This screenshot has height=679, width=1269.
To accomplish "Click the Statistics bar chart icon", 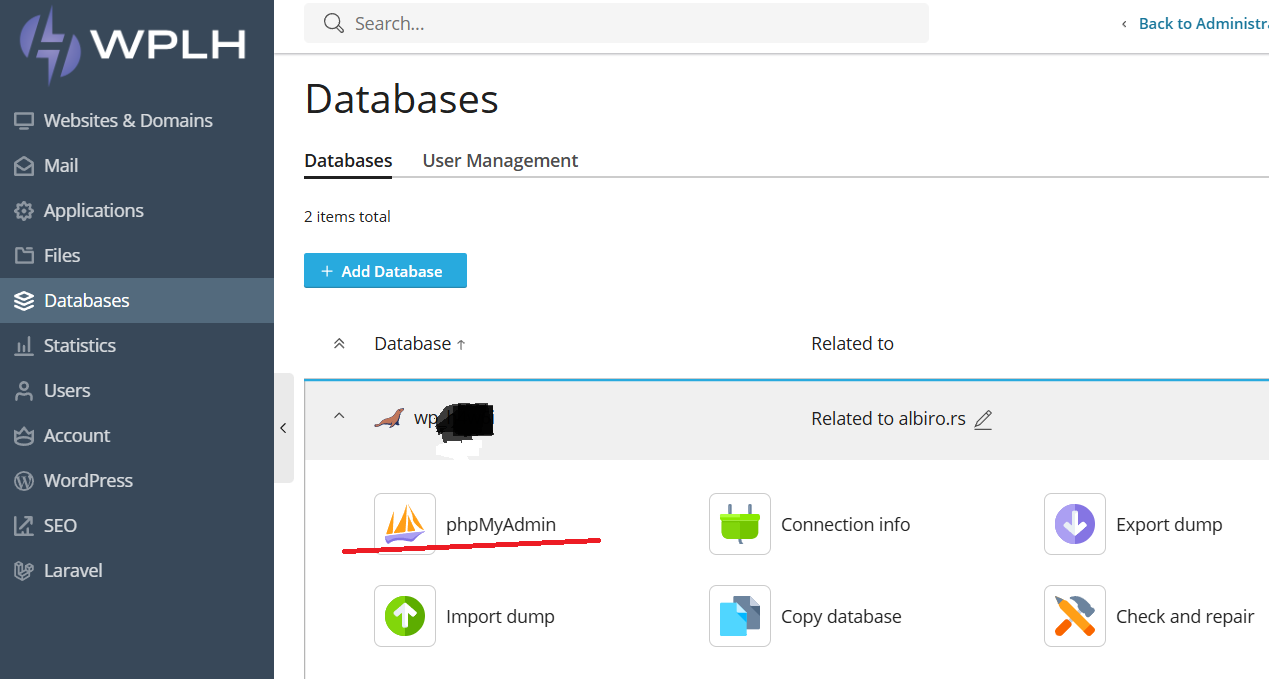I will coord(24,346).
